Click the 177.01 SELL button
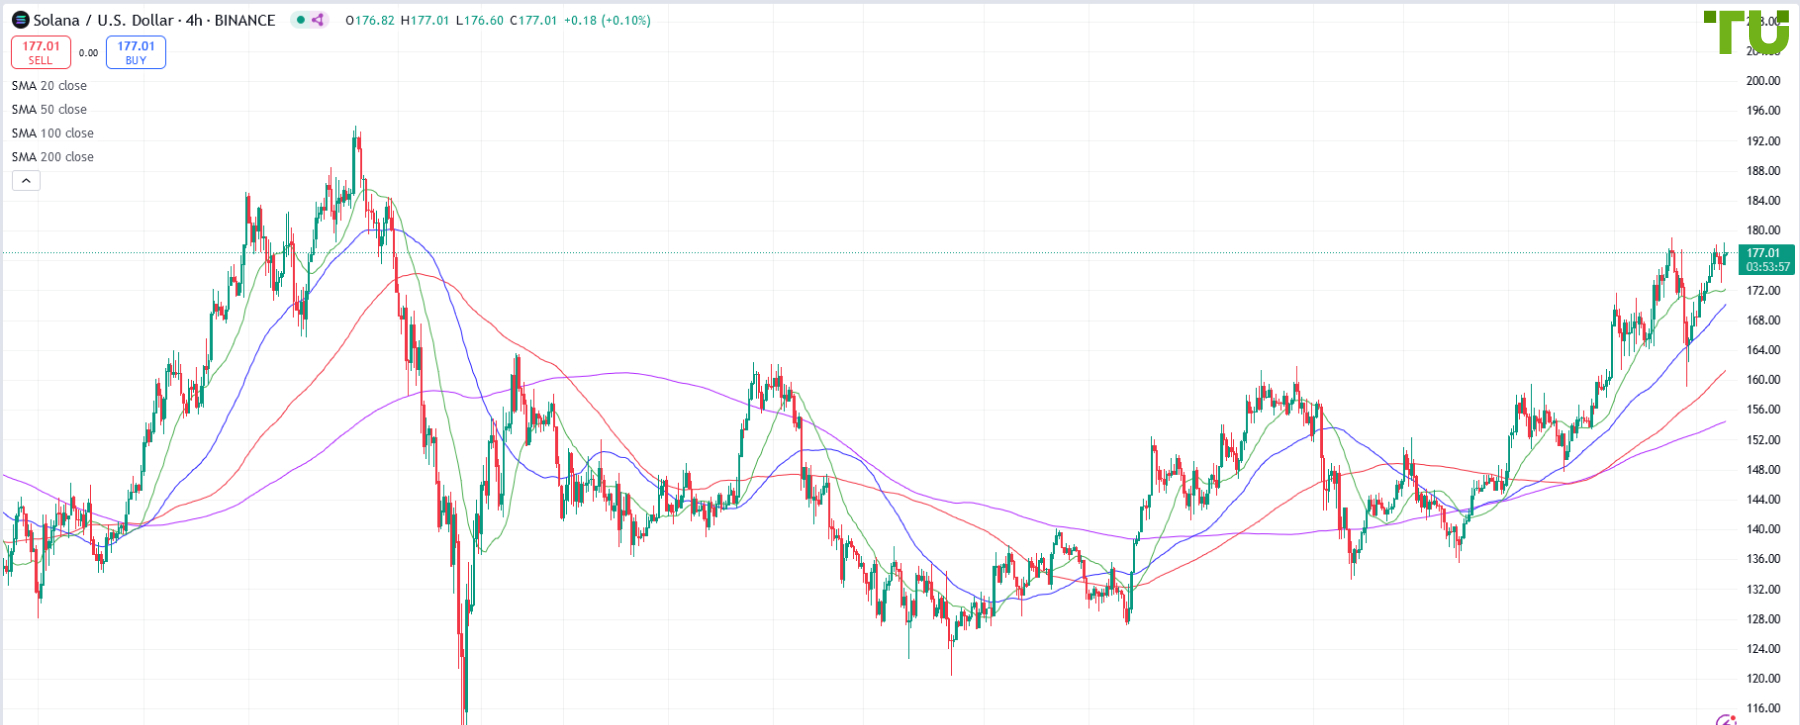Viewport: 1800px width, 725px height. click(41, 52)
